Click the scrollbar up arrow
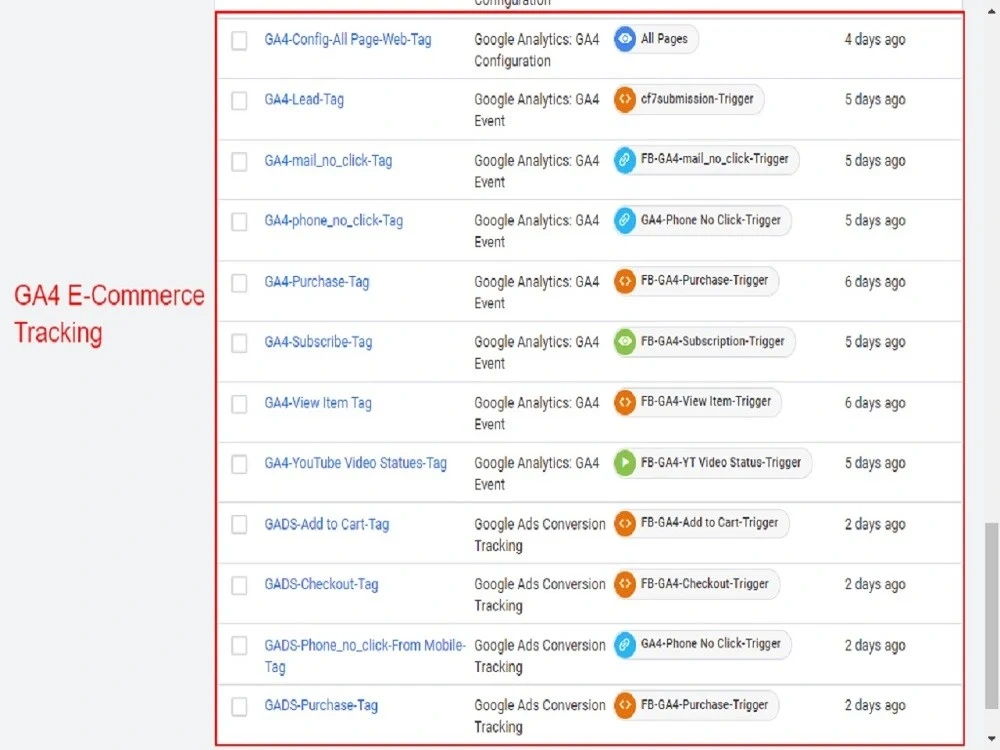1000x750 pixels. pyautogui.click(x=992, y=9)
